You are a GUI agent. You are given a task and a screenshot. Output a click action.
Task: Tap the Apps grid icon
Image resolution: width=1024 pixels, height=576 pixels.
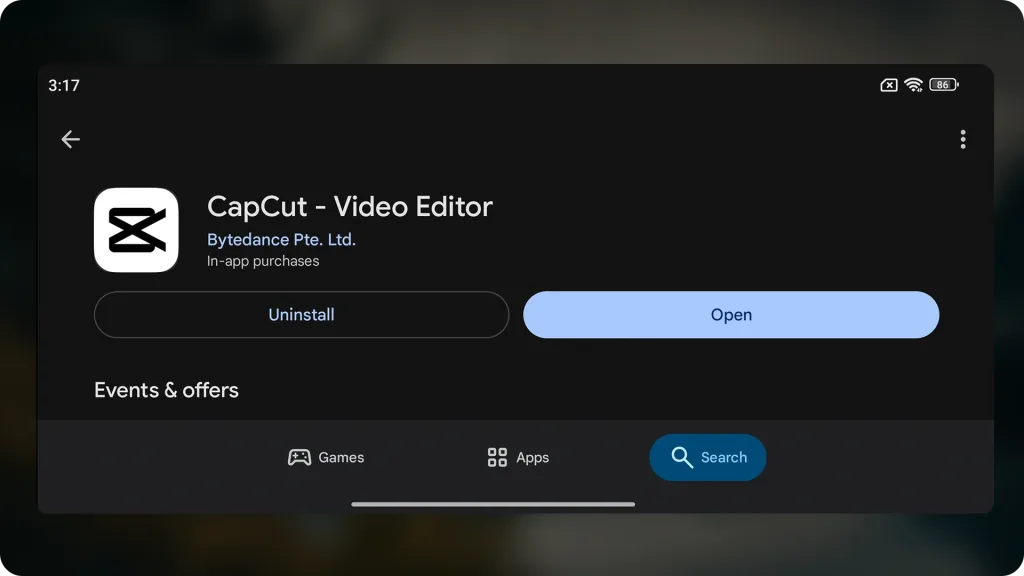coord(497,457)
